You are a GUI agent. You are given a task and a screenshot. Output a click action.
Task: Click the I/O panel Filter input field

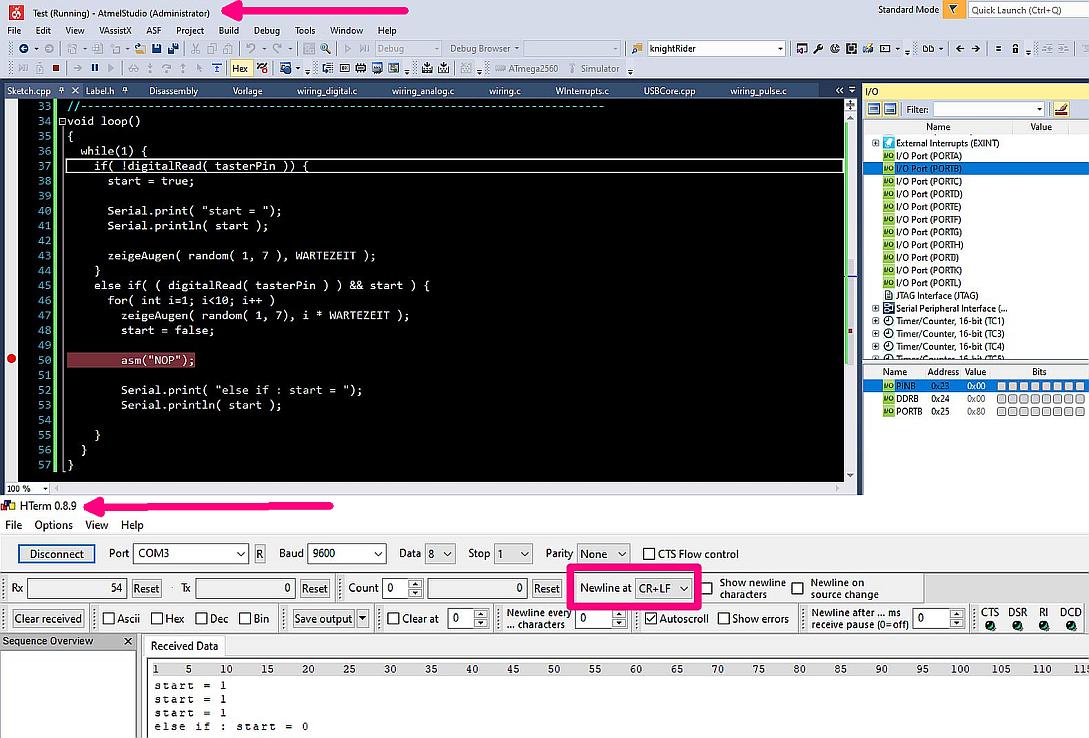tap(989, 109)
